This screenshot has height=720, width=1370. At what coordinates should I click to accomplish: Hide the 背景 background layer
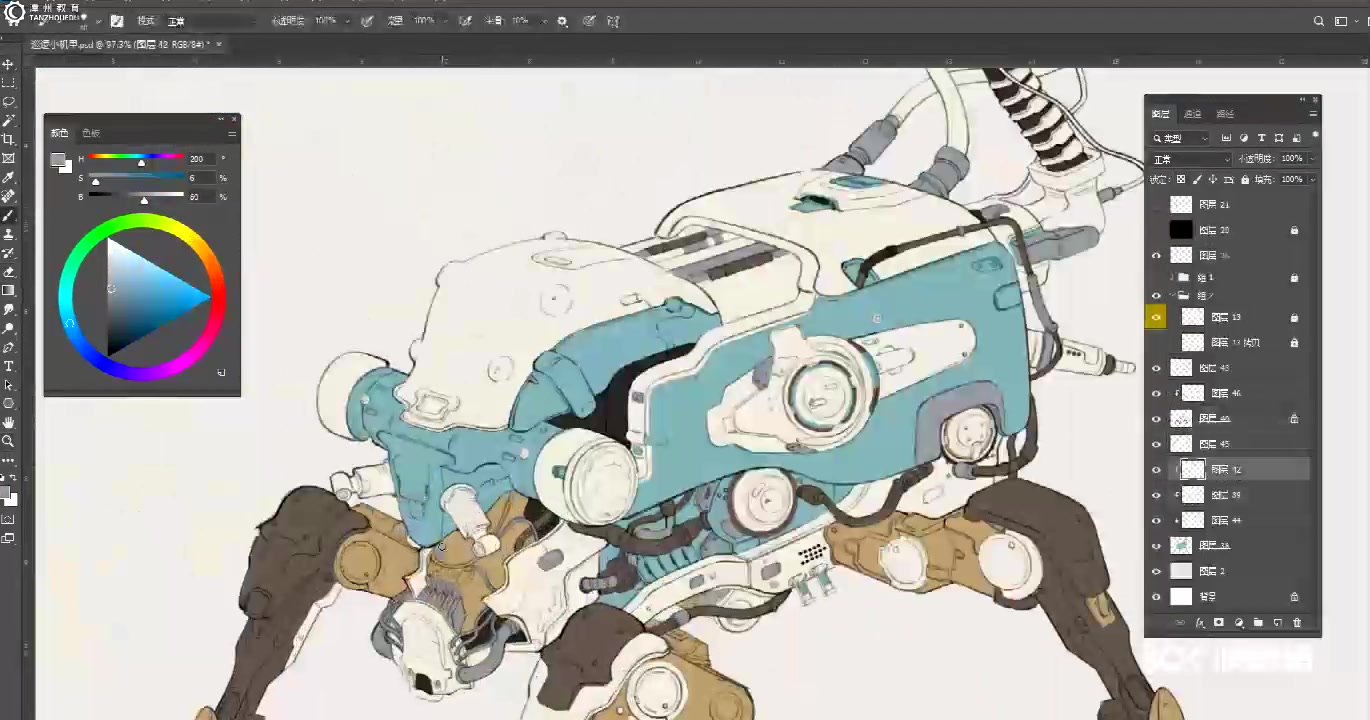(x=1157, y=597)
